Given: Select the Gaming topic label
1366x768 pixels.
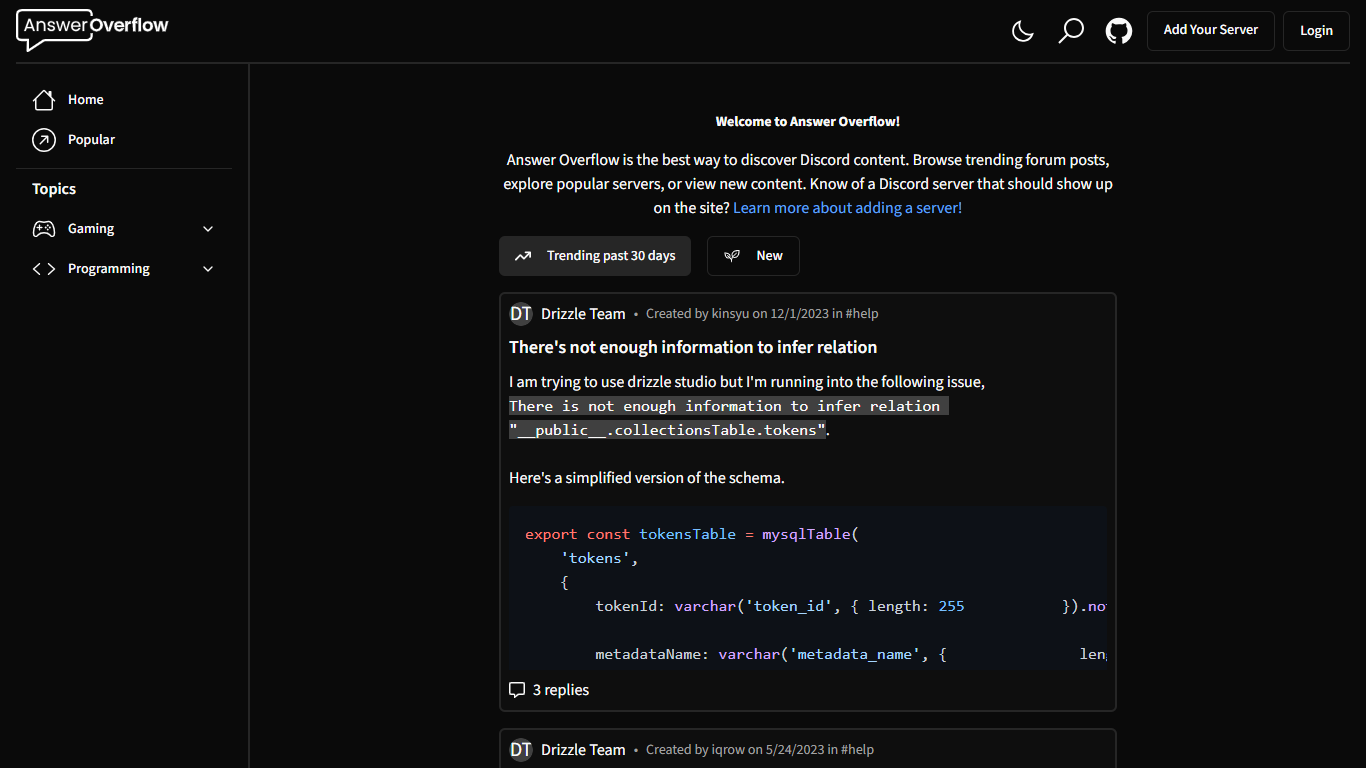Looking at the screenshot, I should click(x=91, y=229).
